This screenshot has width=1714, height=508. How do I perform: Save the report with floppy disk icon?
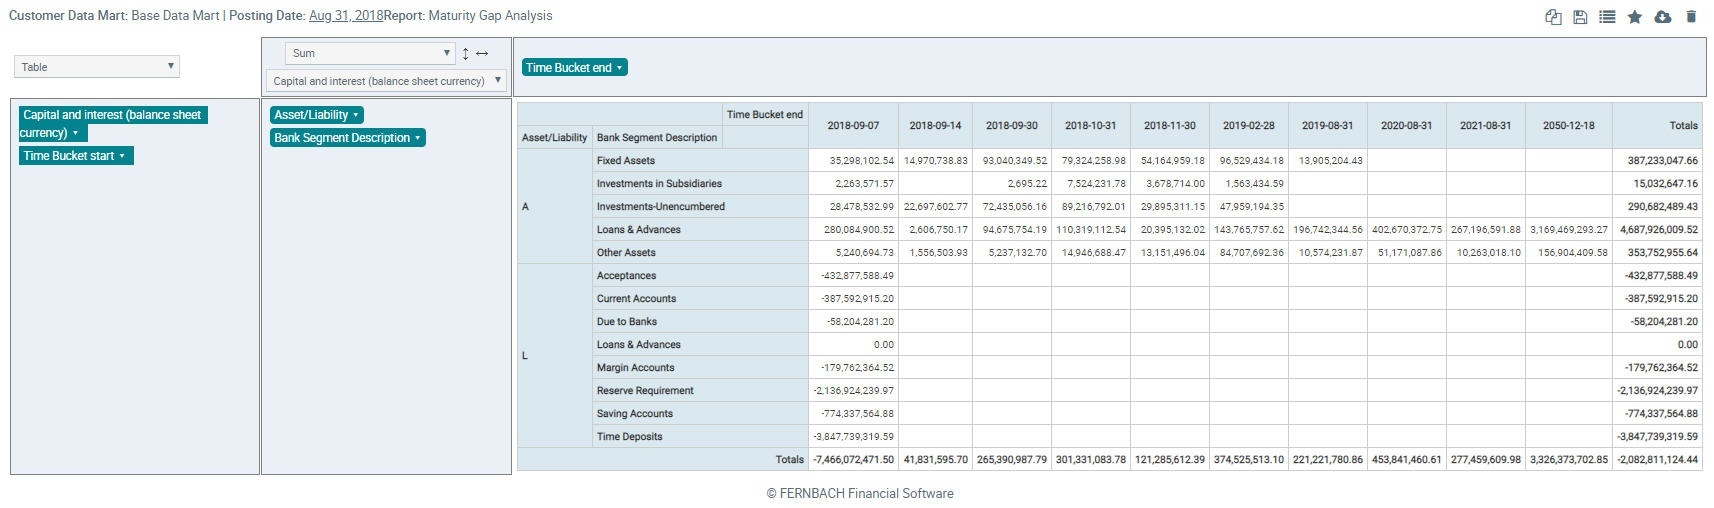(x=1580, y=17)
